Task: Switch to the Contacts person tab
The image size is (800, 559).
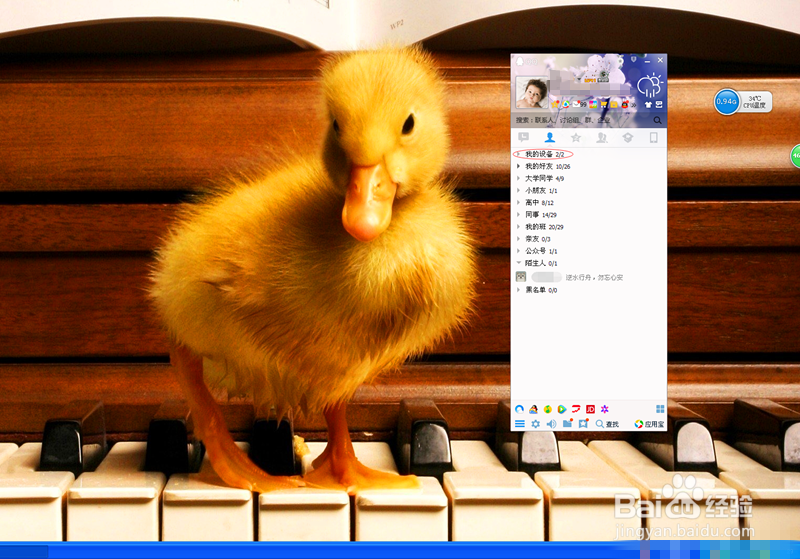Action: (549, 137)
